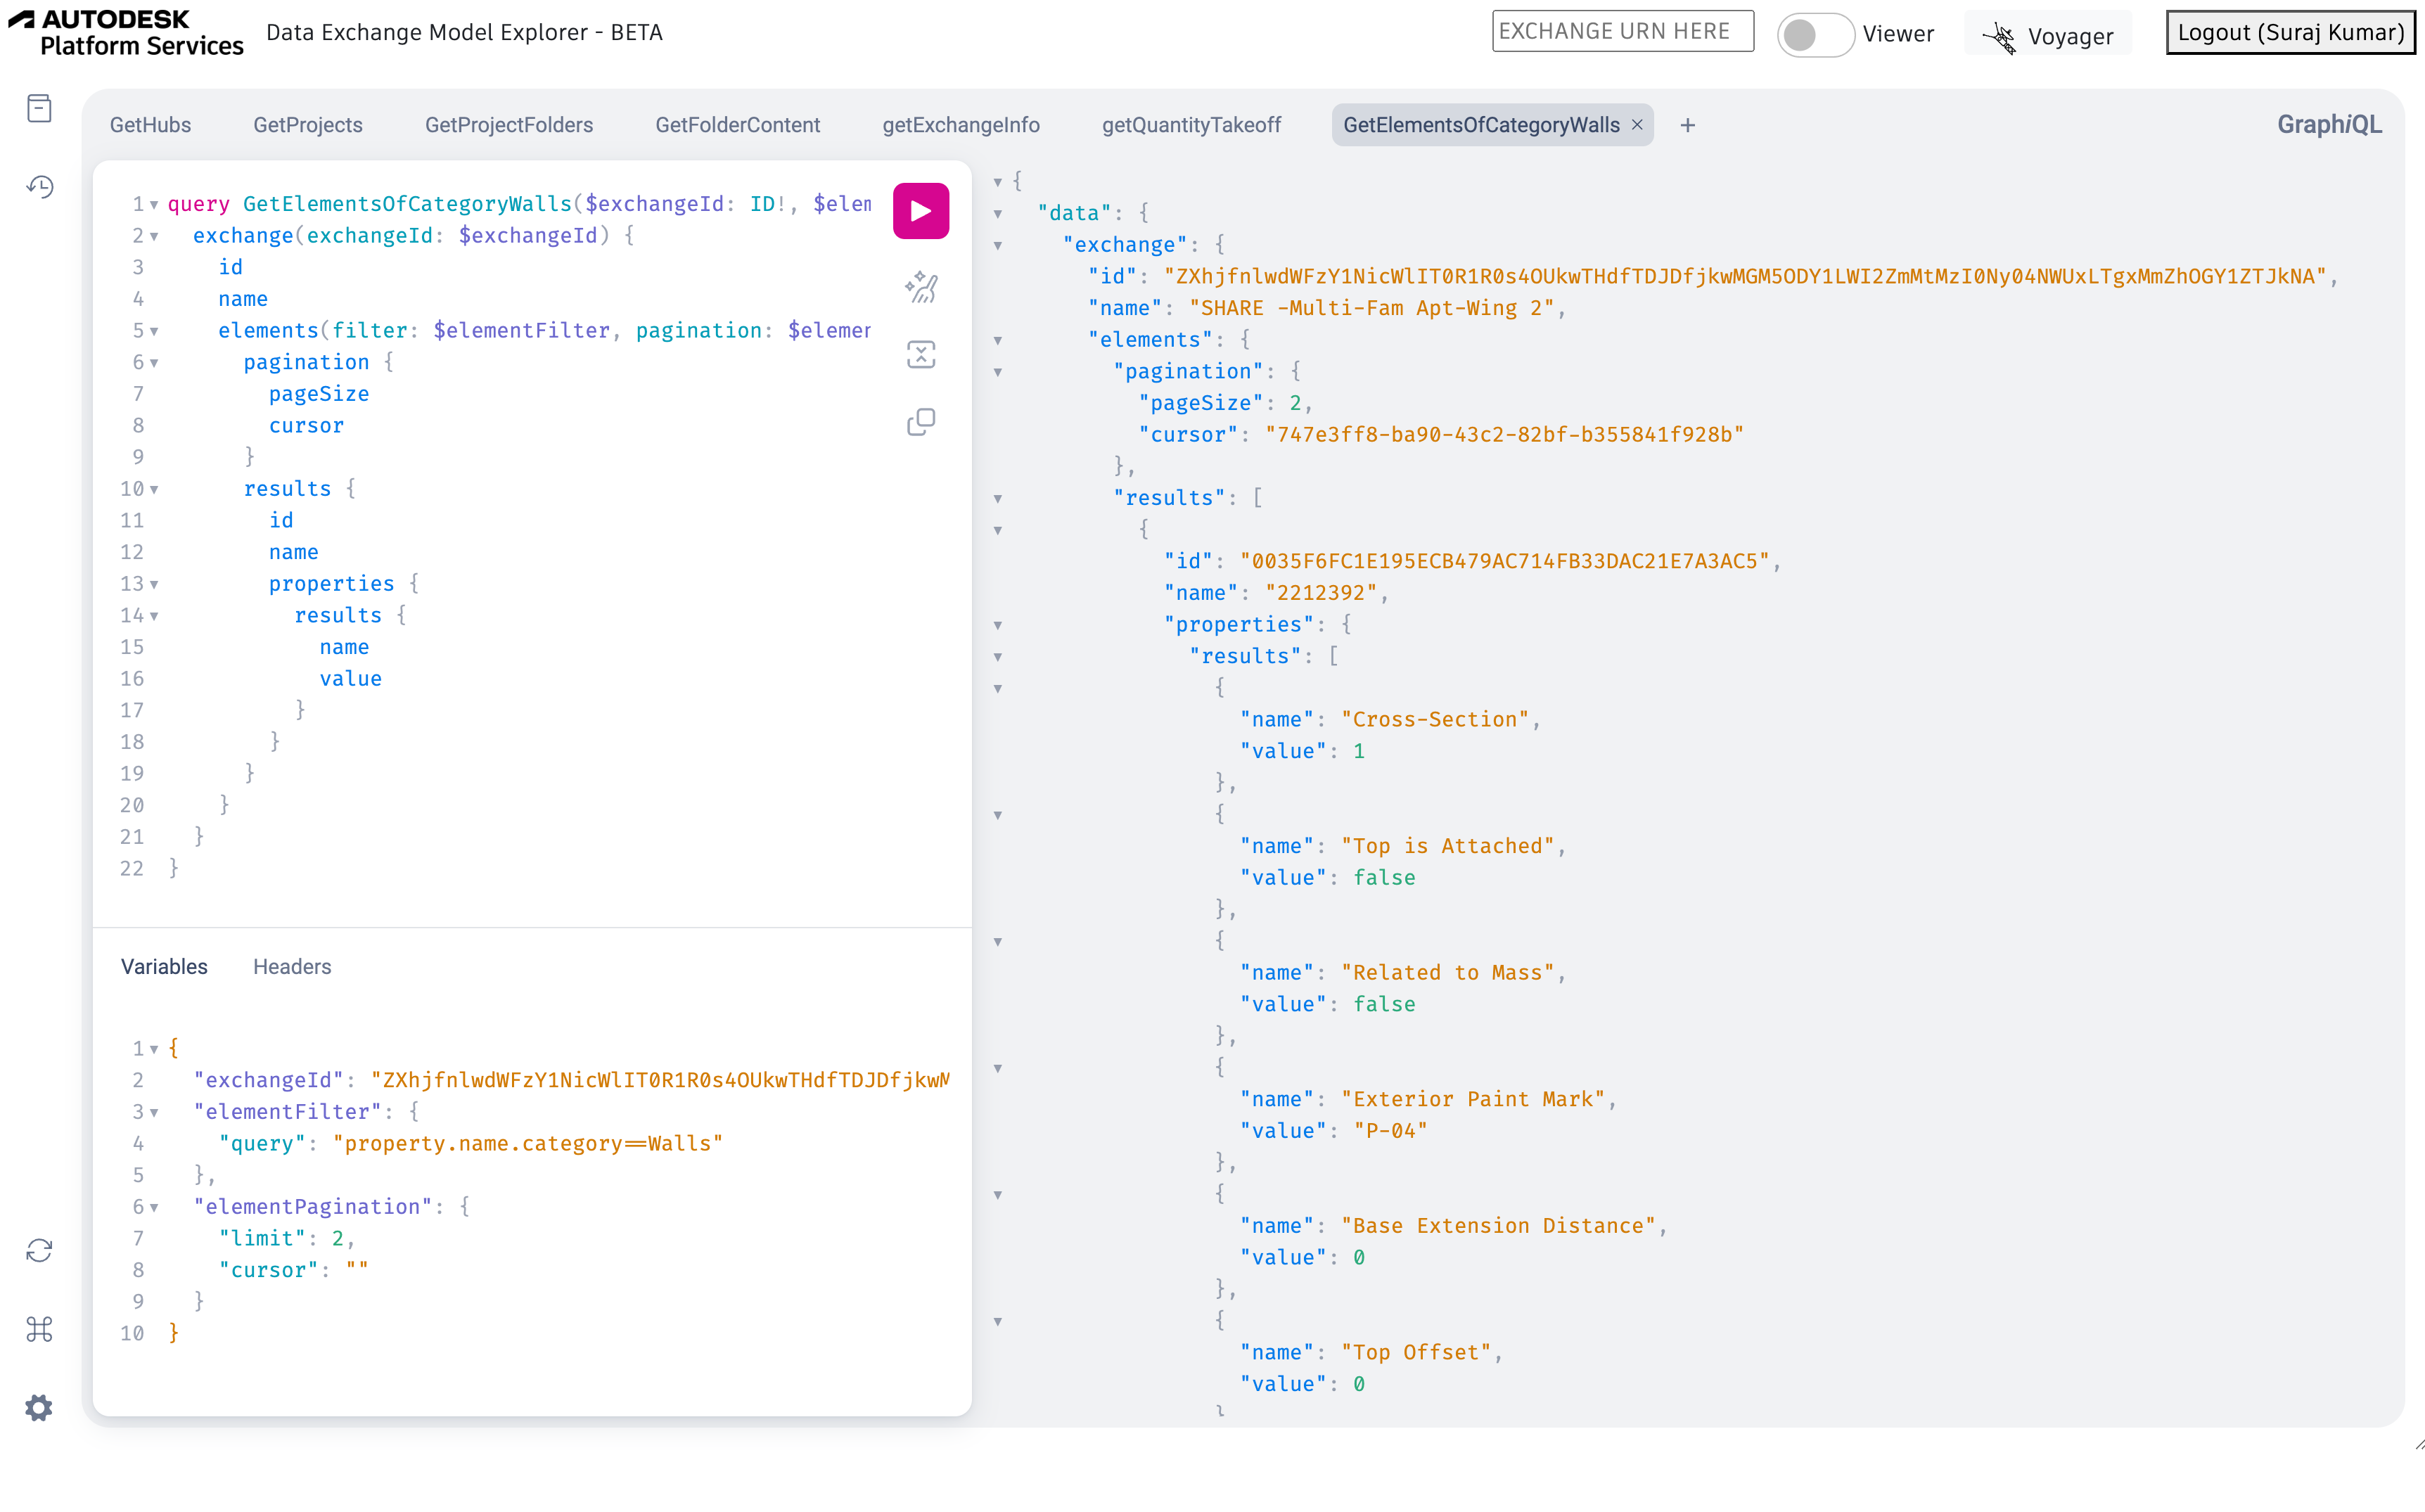Viewport: 2425px width, 1512px height.
Task: Collapse the properties block at line 13
Action: (x=154, y=584)
